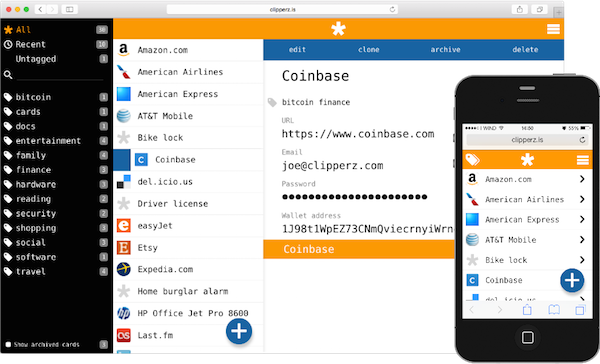This screenshot has height=364, width=600.
Task: Click the Safari sidebar toggle icon
Action: click(x=69, y=9)
